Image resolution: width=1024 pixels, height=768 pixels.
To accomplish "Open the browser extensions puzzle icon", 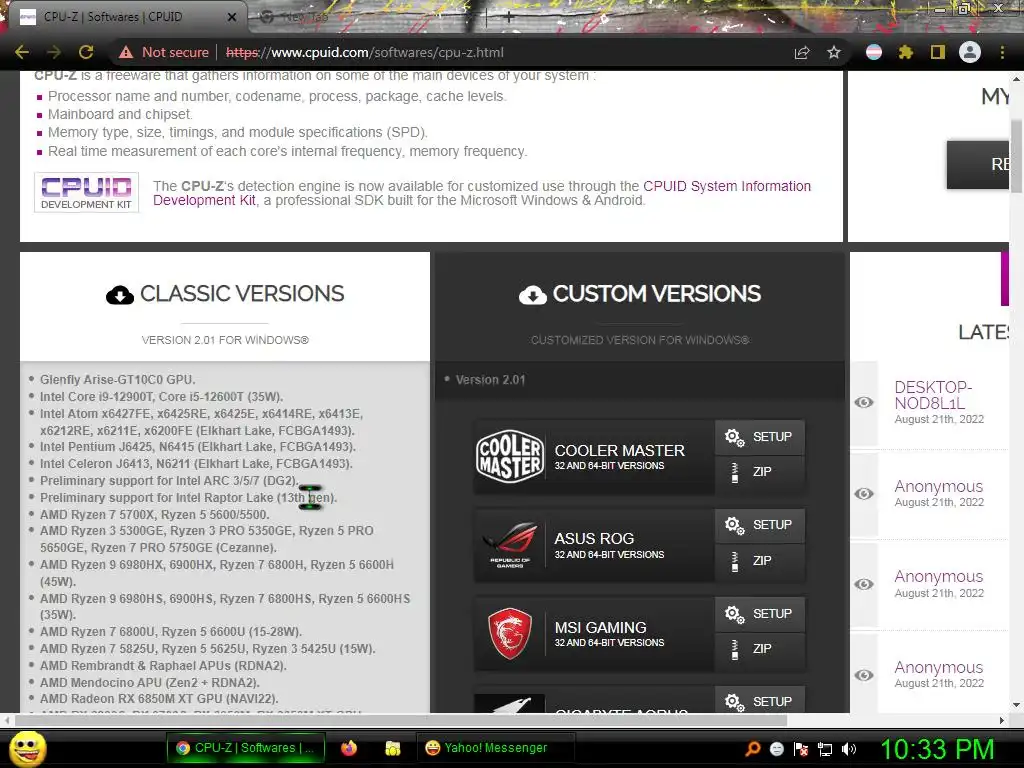I will pyautogui.click(x=906, y=52).
